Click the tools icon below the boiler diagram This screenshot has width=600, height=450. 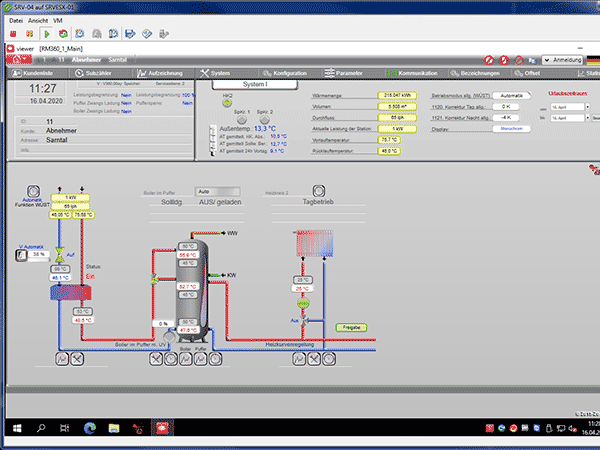(155, 359)
